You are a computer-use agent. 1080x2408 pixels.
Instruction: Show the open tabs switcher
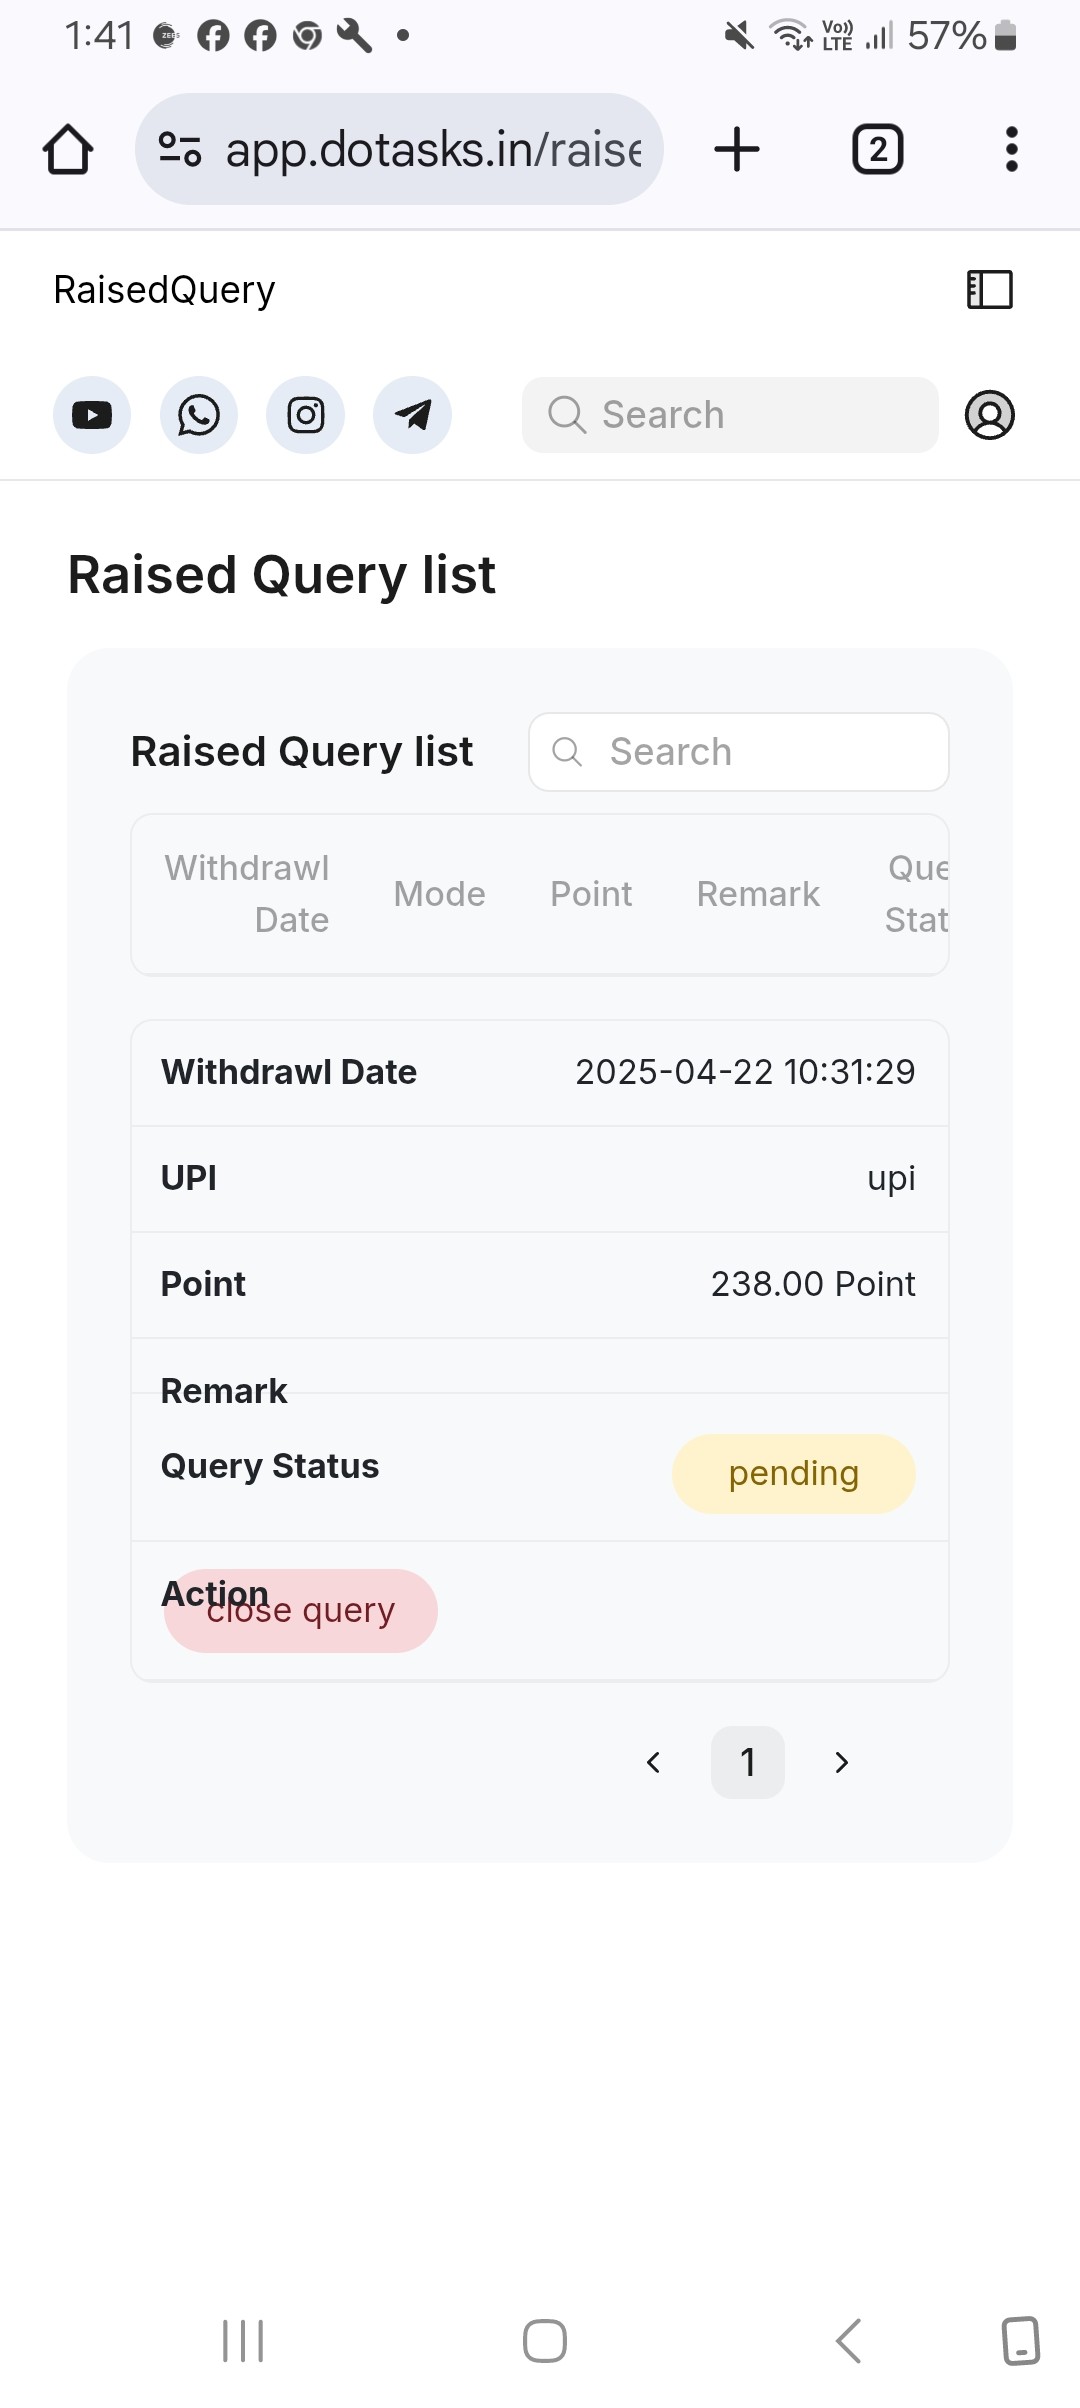[878, 150]
